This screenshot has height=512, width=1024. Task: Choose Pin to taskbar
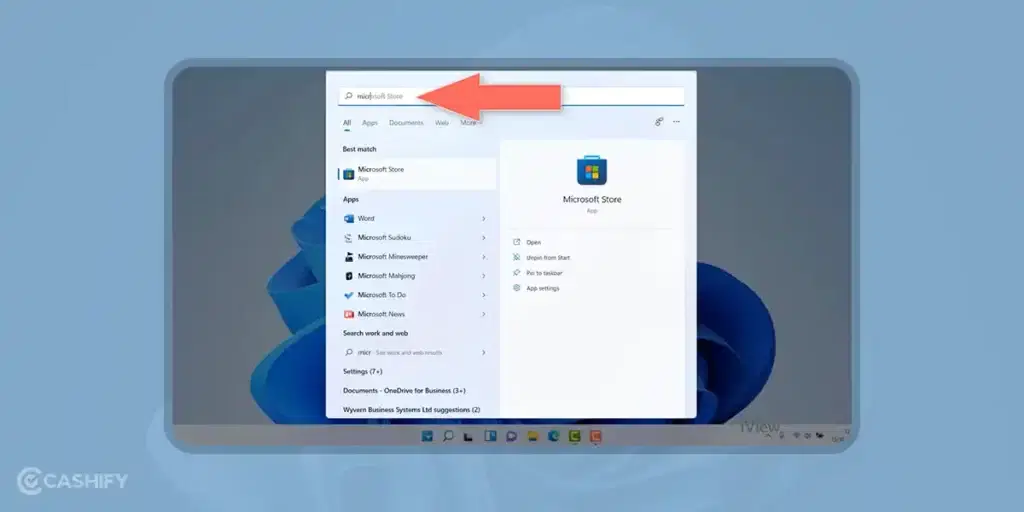tap(544, 273)
